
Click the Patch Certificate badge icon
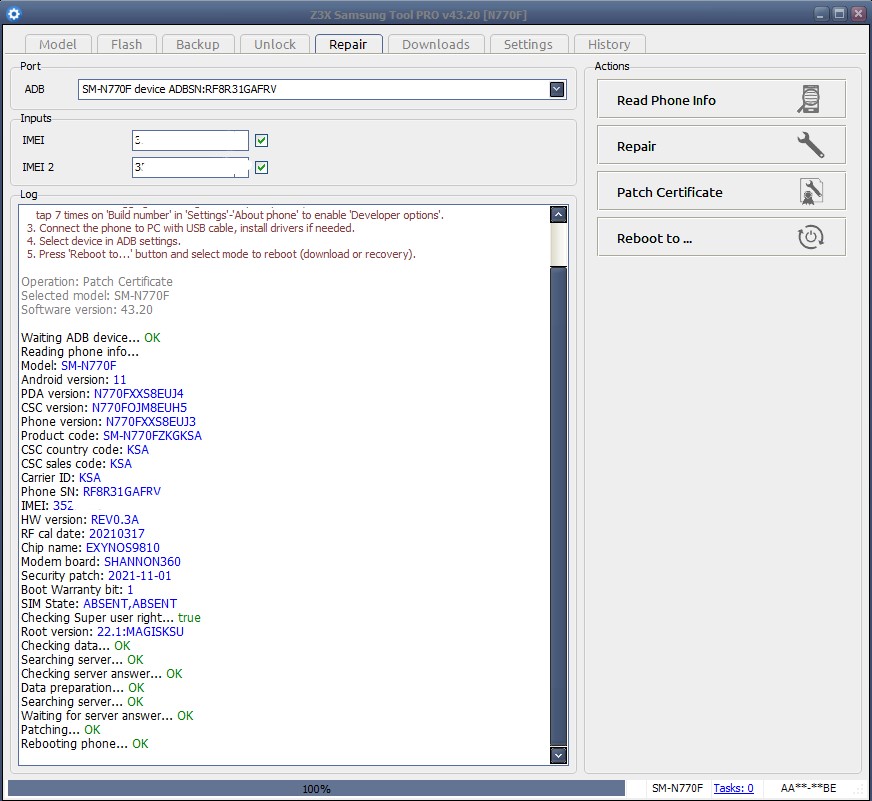point(811,192)
